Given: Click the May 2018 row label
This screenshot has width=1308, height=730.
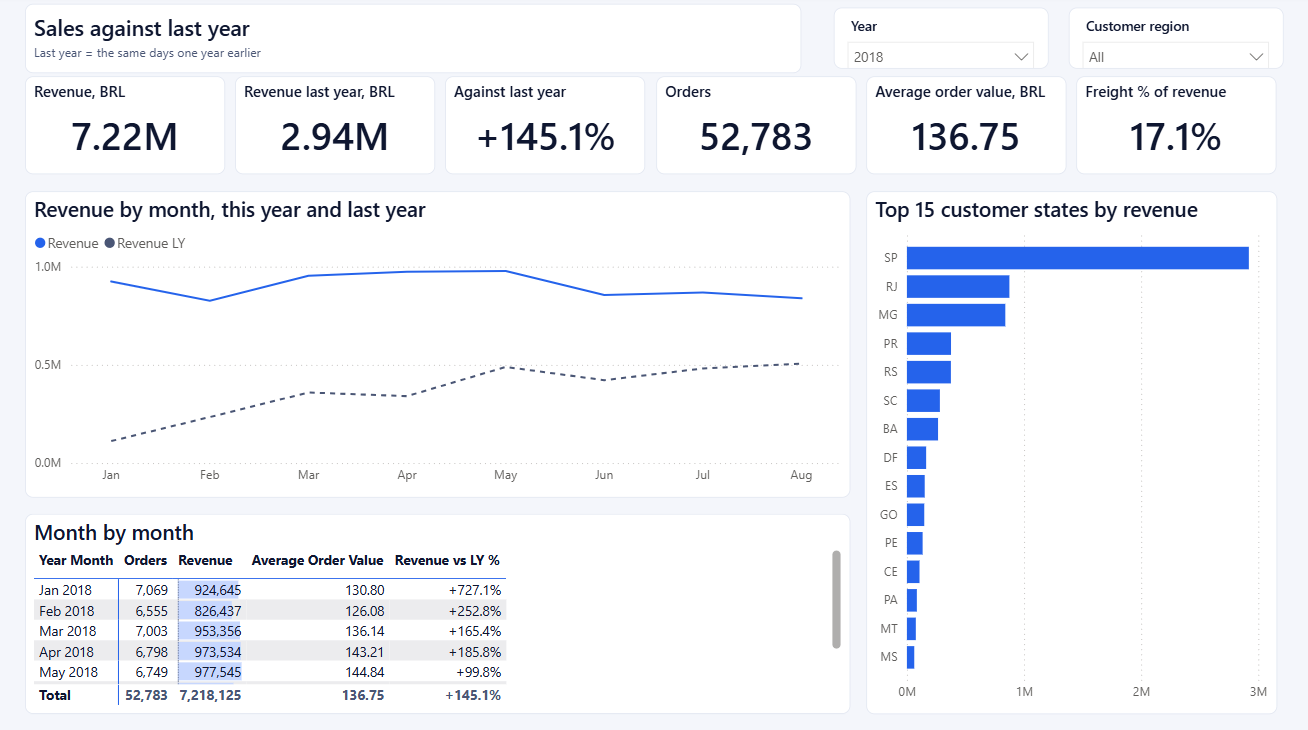Looking at the screenshot, I should point(68,672).
